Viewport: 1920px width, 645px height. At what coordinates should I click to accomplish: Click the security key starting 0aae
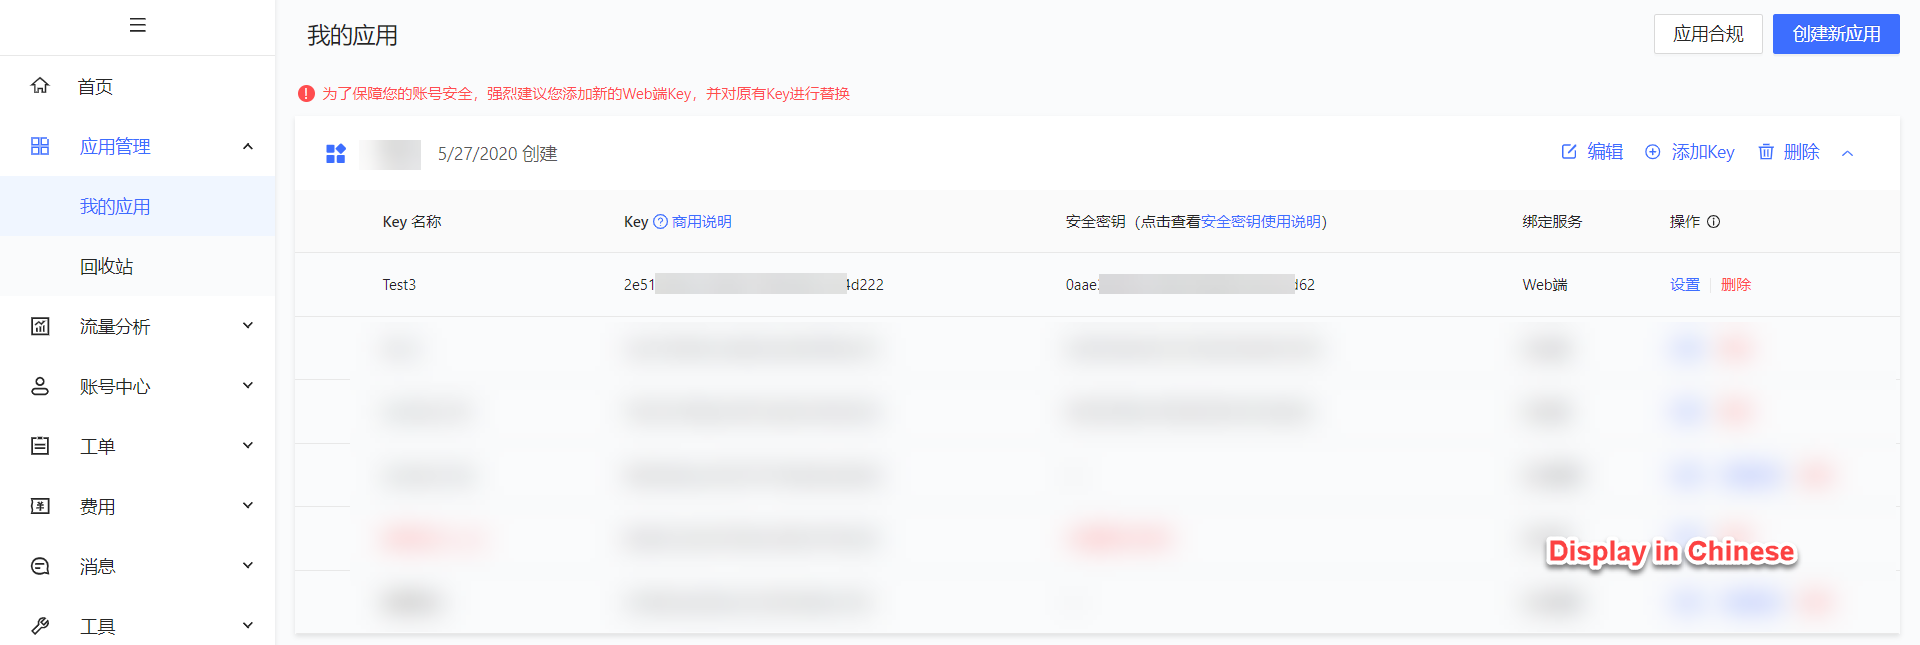tap(1190, 285)
